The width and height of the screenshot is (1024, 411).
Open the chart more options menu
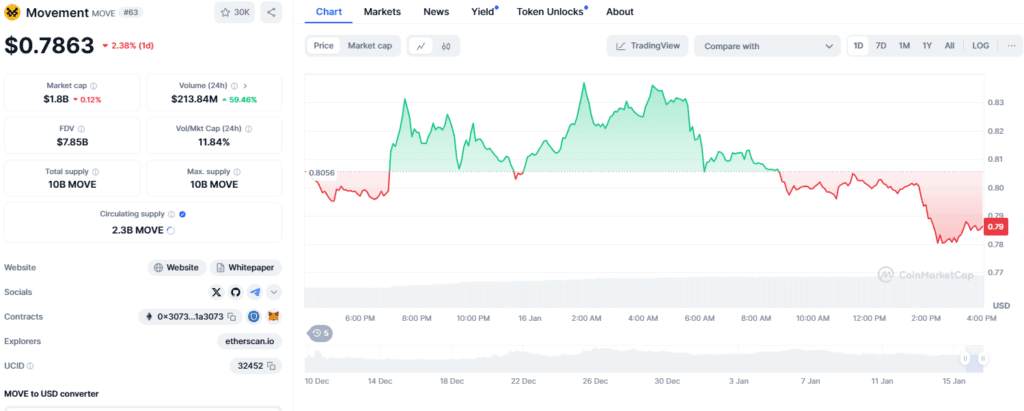[x=1011, y=46]
